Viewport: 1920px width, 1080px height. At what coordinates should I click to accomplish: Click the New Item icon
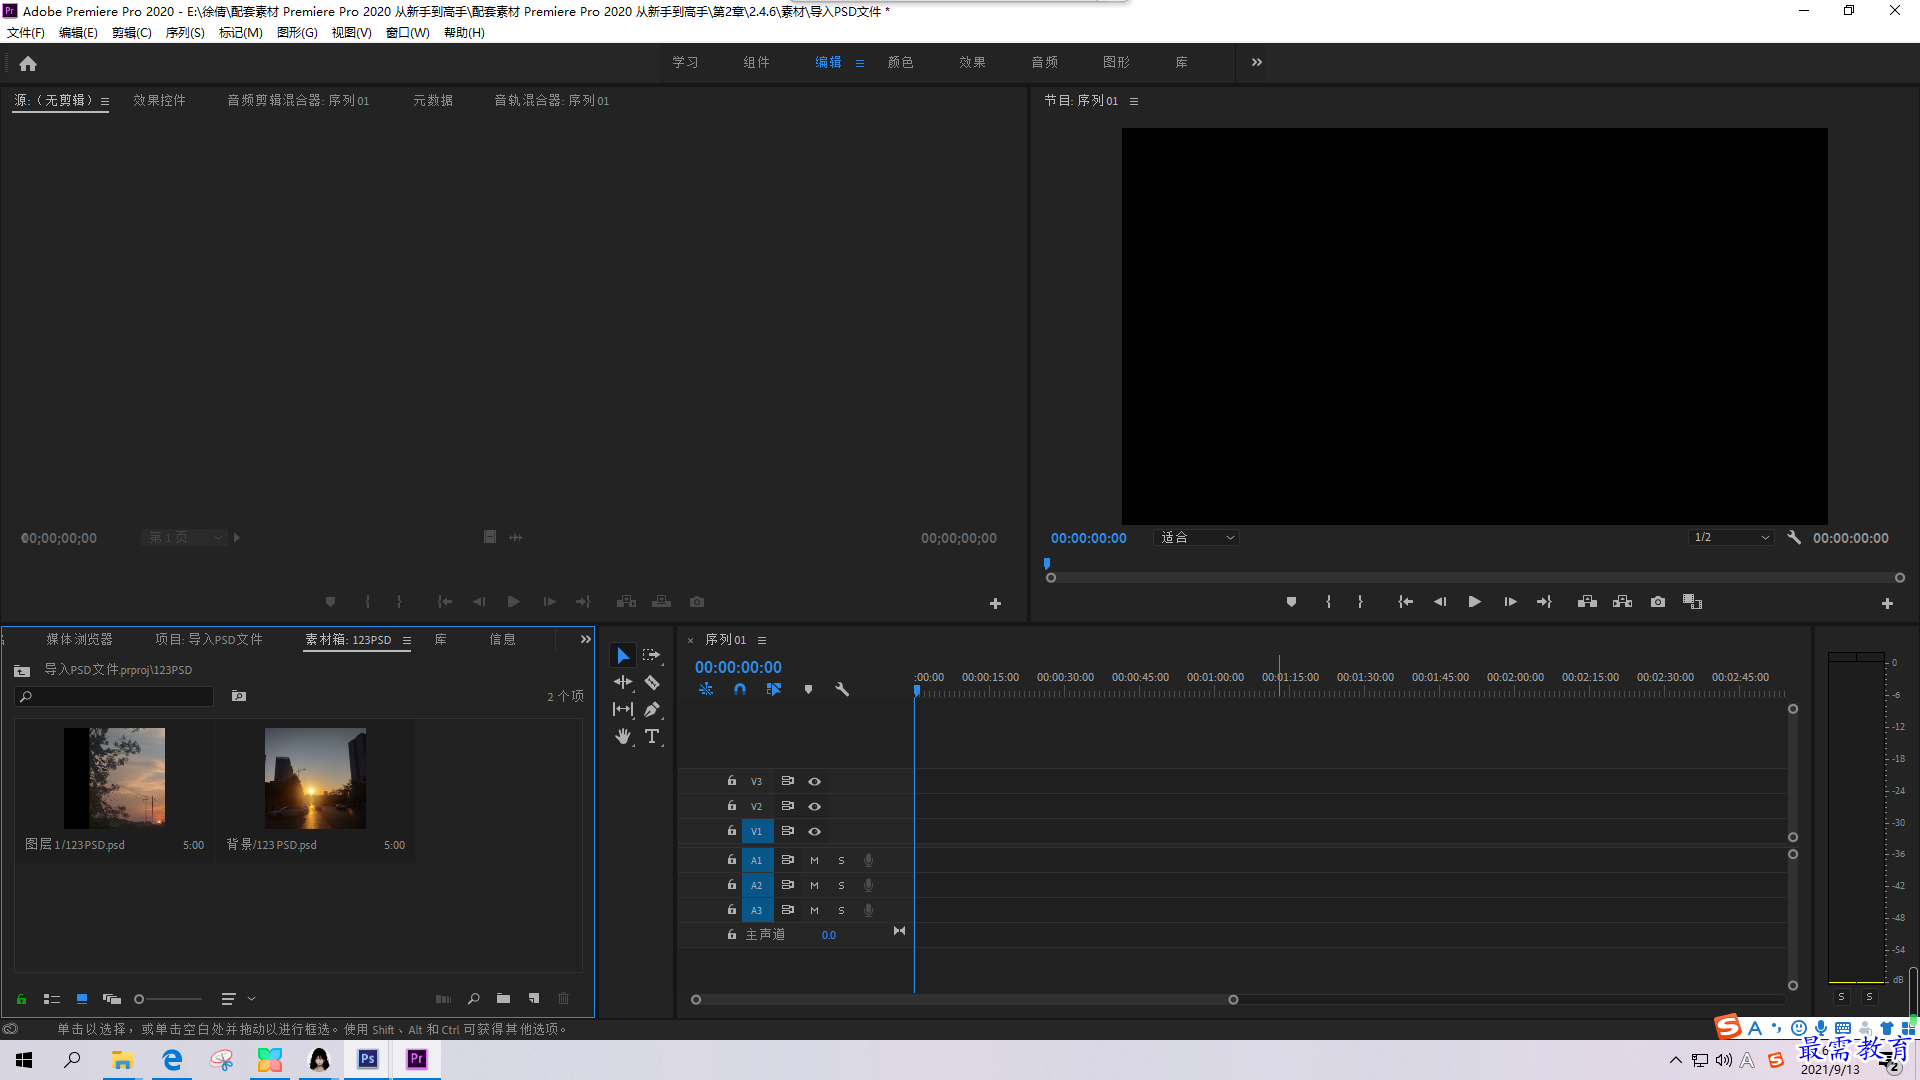534,998
